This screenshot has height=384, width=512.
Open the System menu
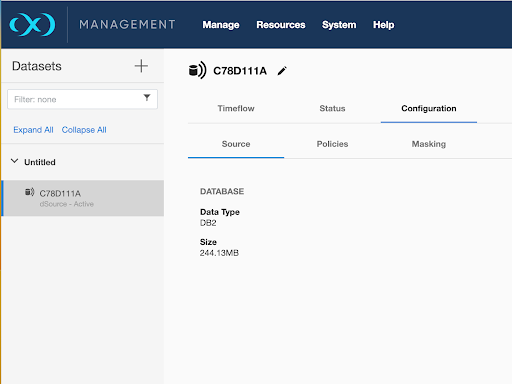[x=339, y=25]
